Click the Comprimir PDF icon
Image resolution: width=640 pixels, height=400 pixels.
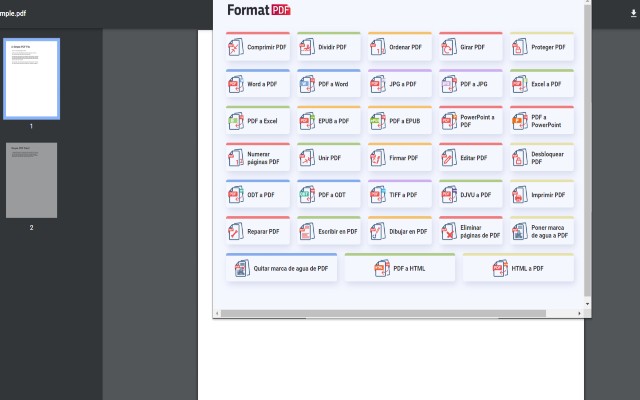tap(236, 47)
